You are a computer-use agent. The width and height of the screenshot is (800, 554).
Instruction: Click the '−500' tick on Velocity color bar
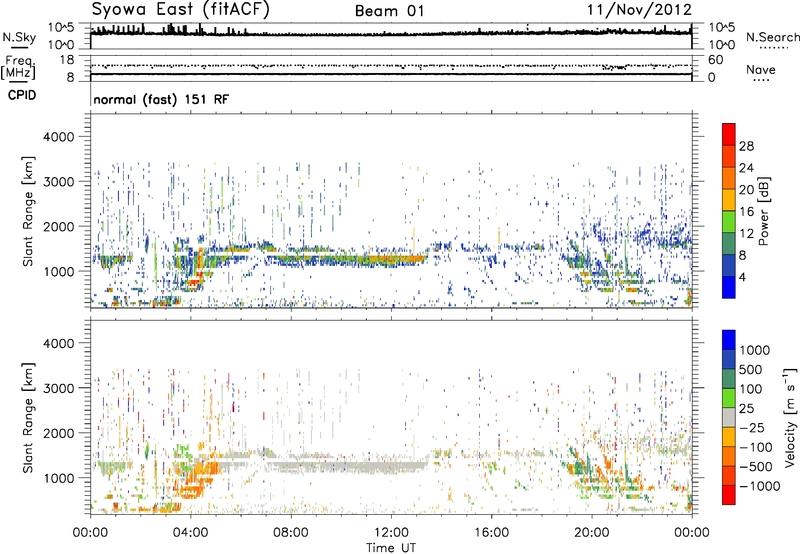[x=756, y=467]
